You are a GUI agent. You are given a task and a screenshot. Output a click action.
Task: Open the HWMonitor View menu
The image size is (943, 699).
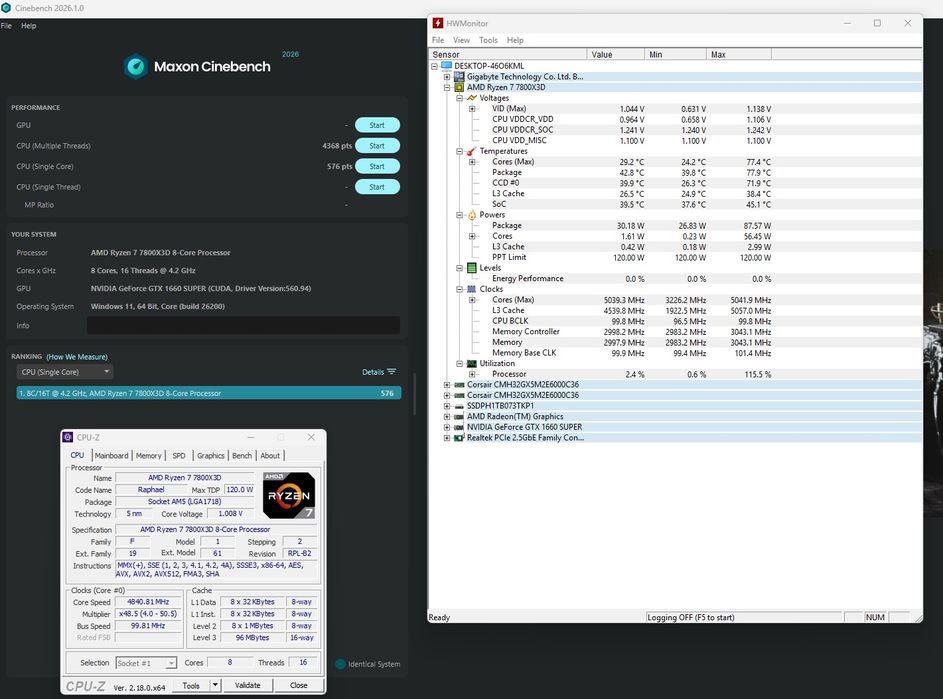pos(461,40)
